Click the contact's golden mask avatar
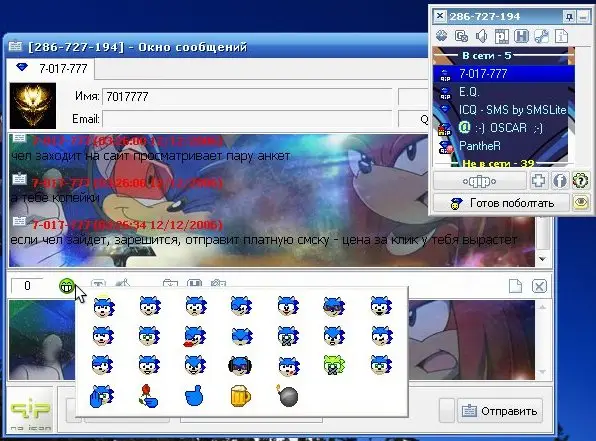This screenshot has height=441, width=596. (x=33, y=106)
